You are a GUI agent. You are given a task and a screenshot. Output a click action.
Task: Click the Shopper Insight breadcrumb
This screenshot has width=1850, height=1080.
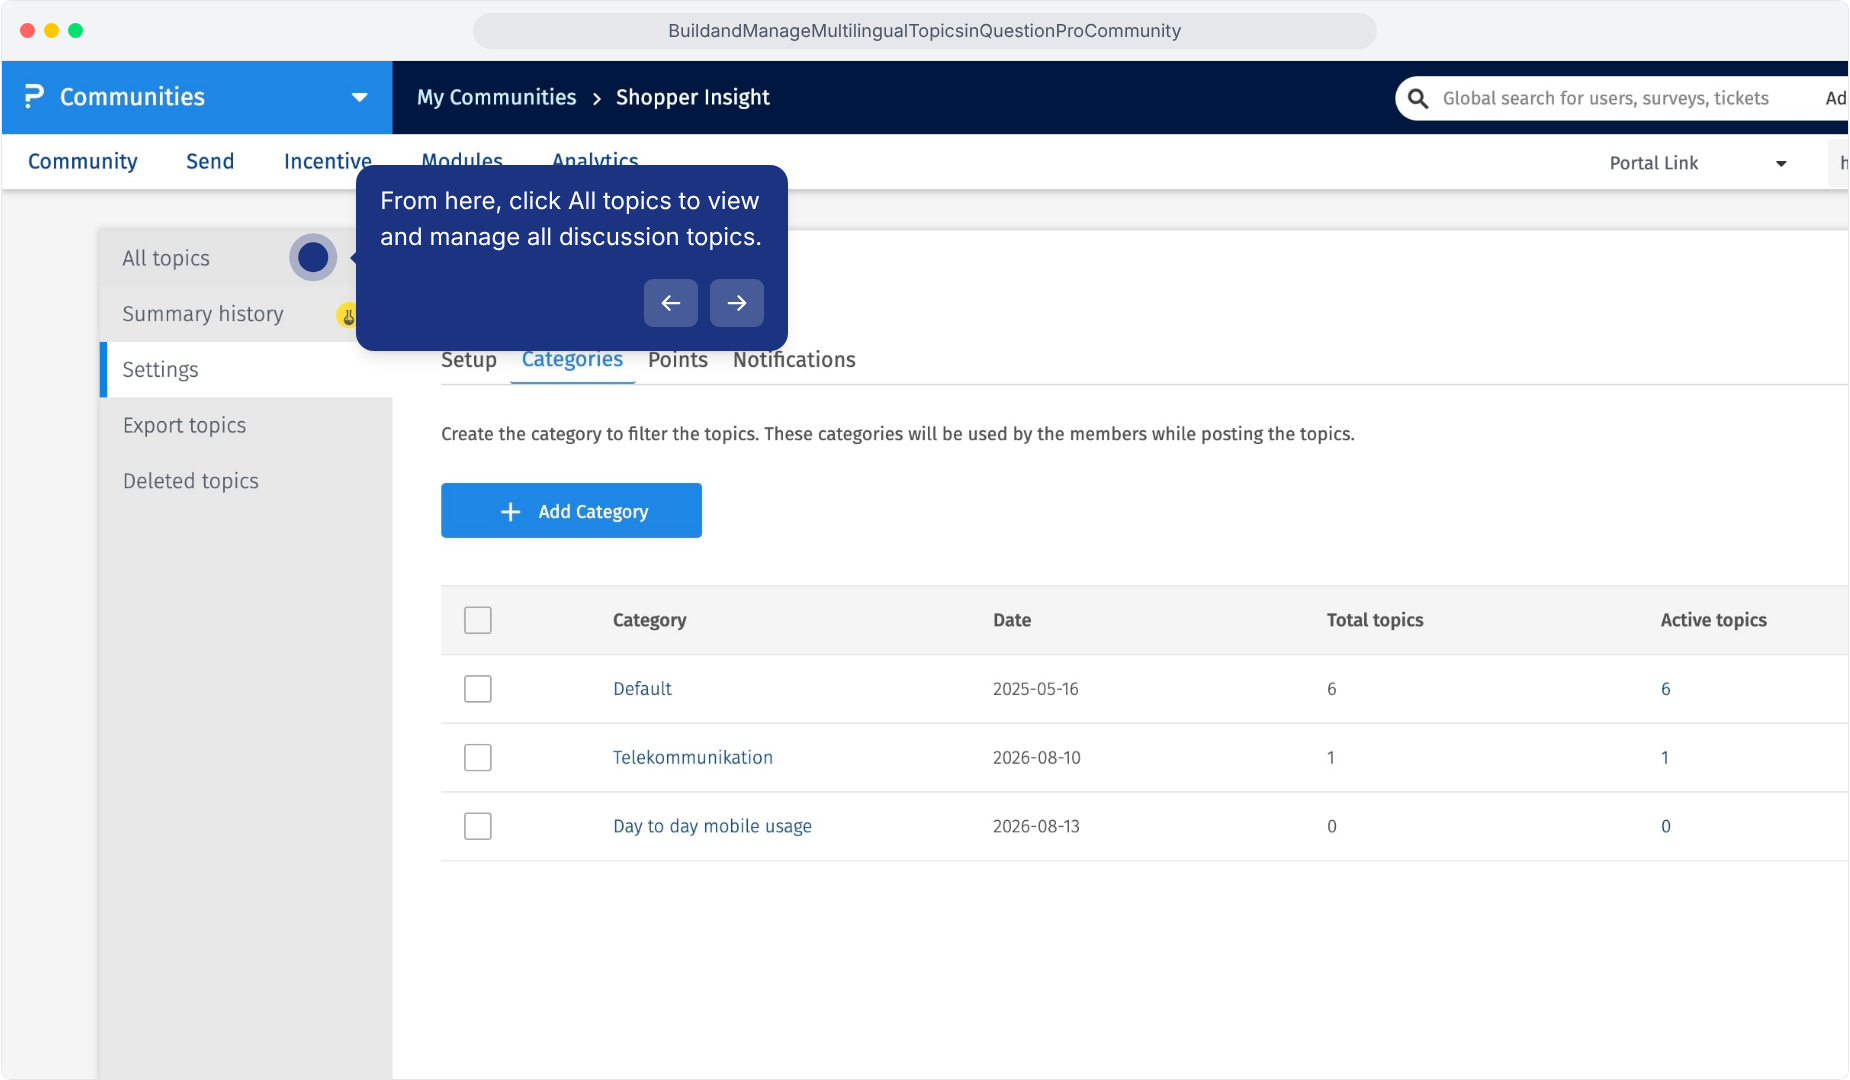click(x=693, y=97)
